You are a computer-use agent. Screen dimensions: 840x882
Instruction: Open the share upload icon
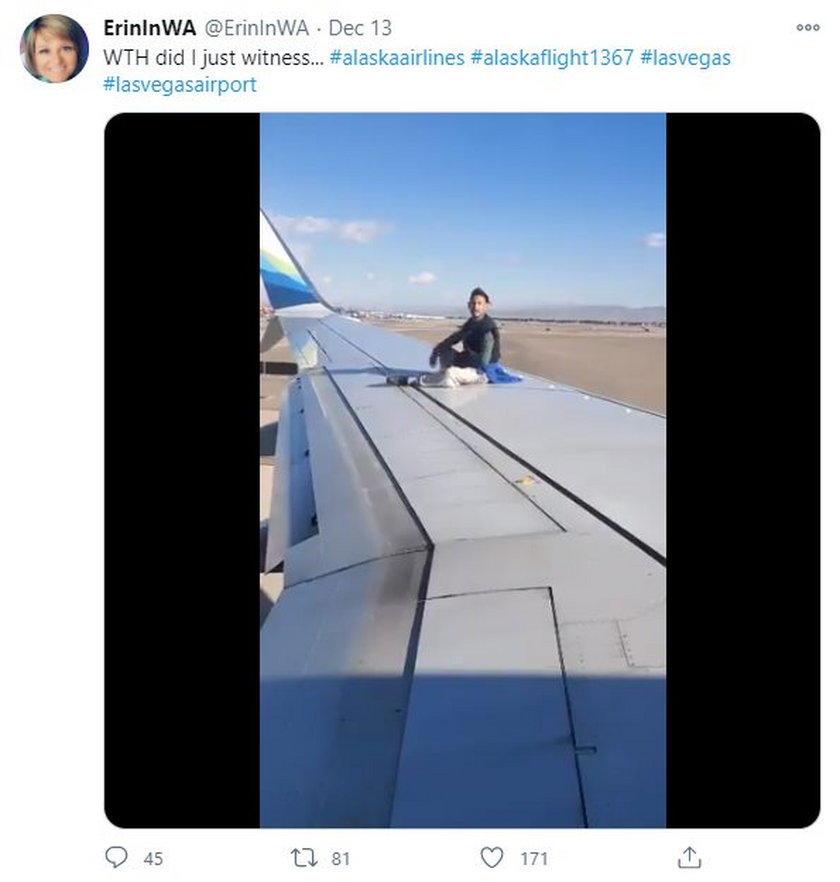[689, 857]
